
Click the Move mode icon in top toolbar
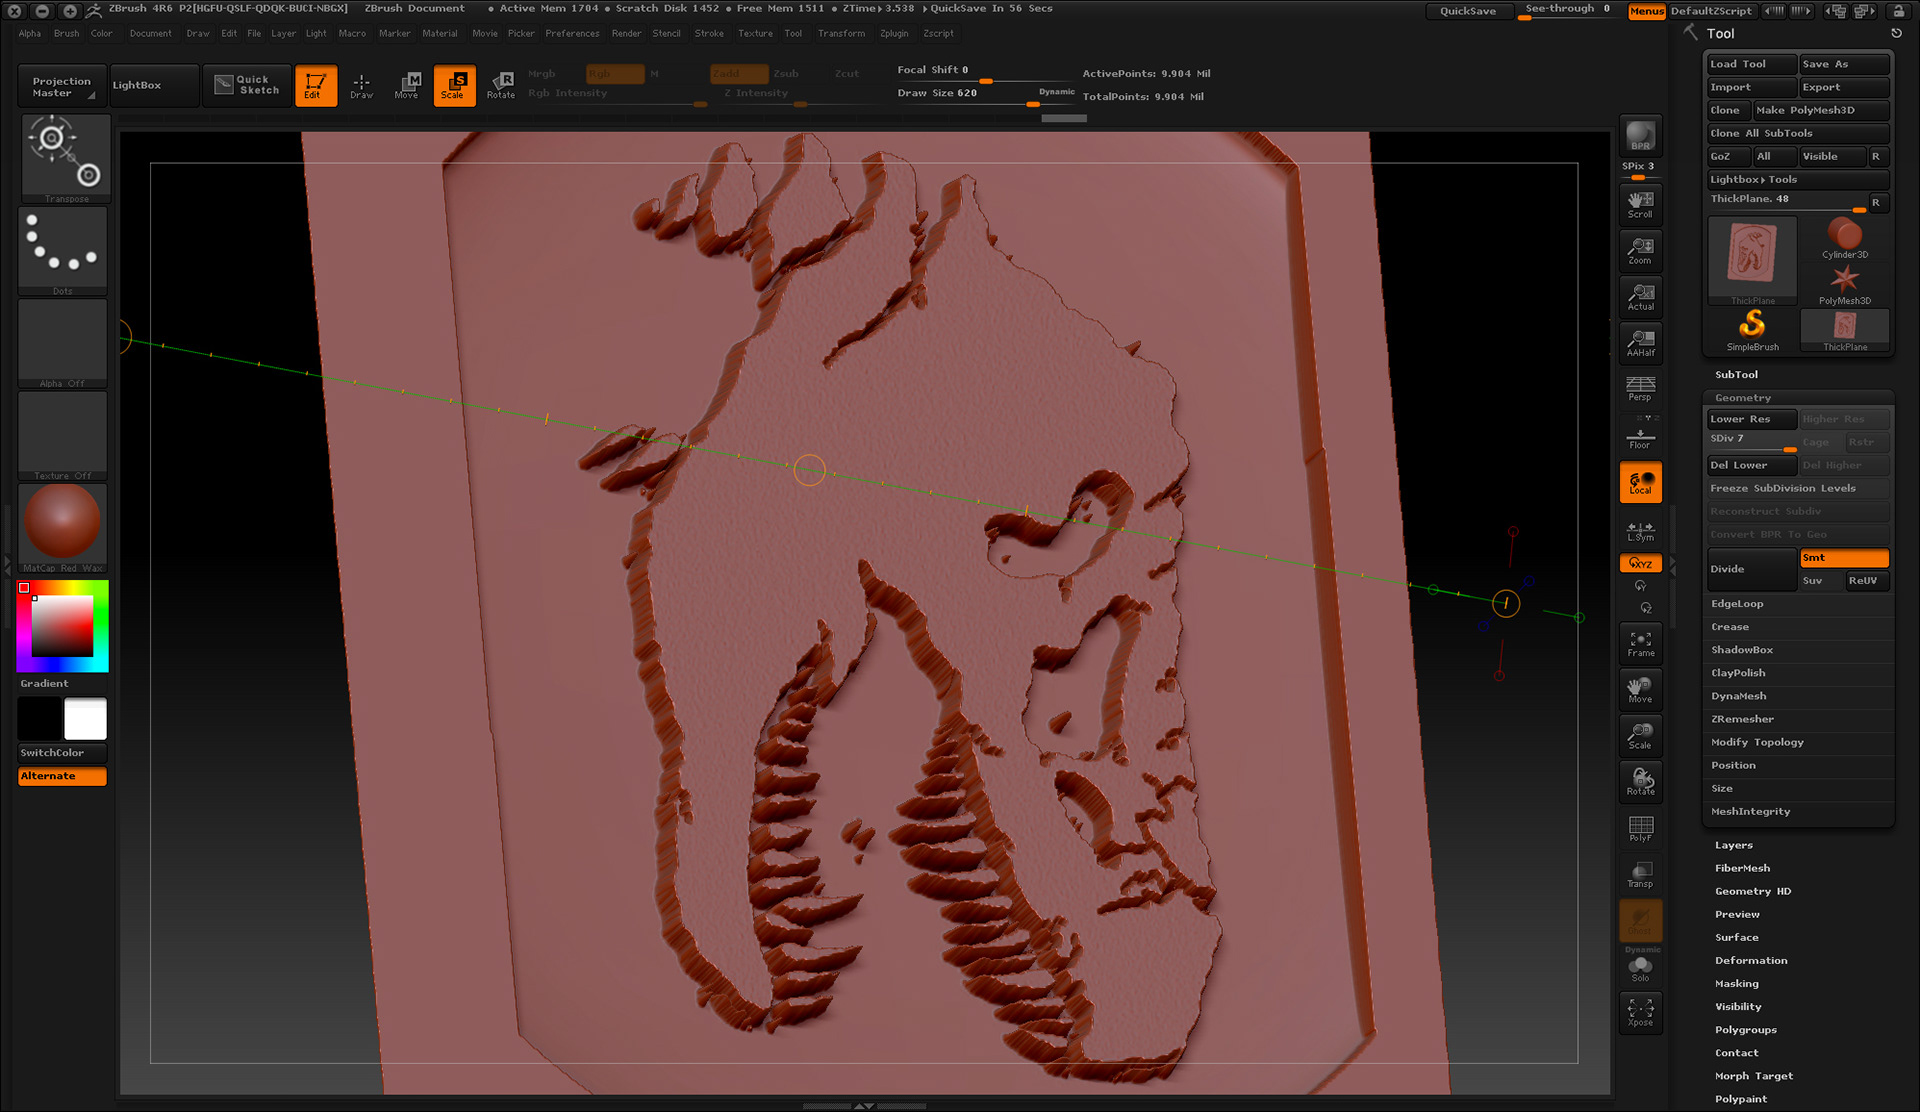pyautogui.click(x=407, y=85)
